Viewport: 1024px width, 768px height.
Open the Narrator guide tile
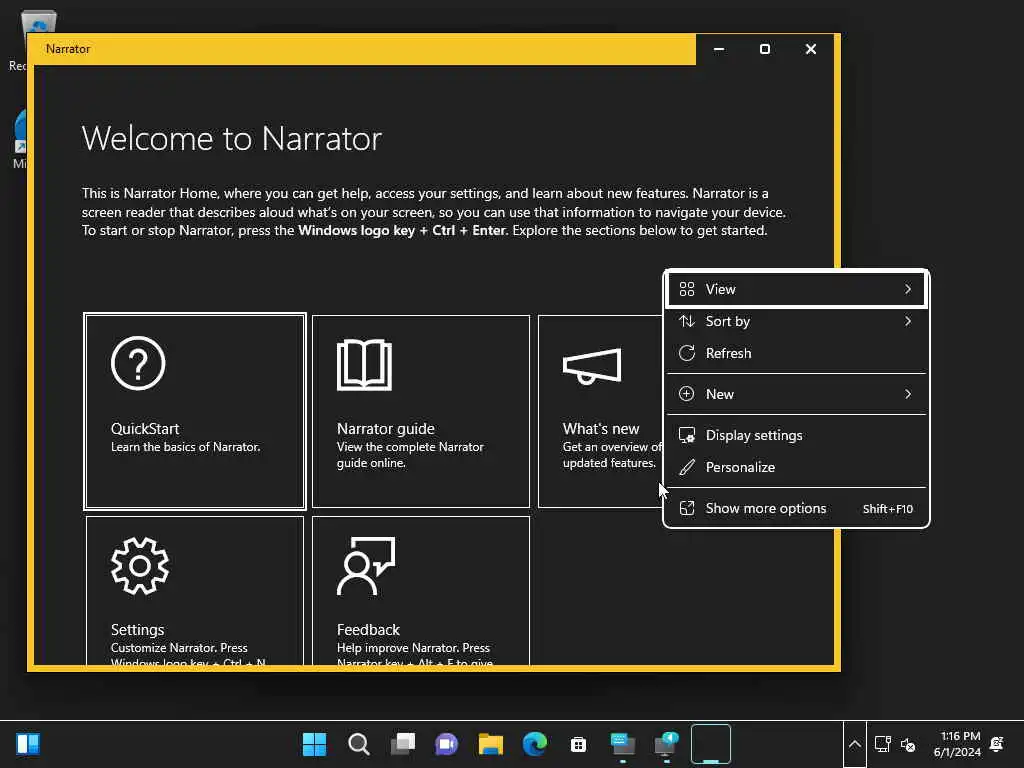point(421,411)
